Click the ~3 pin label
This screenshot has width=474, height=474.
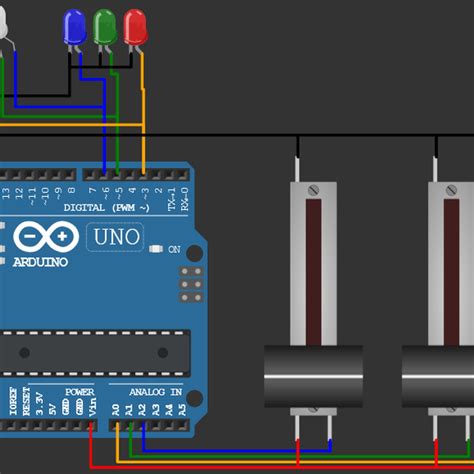[145, 192]
